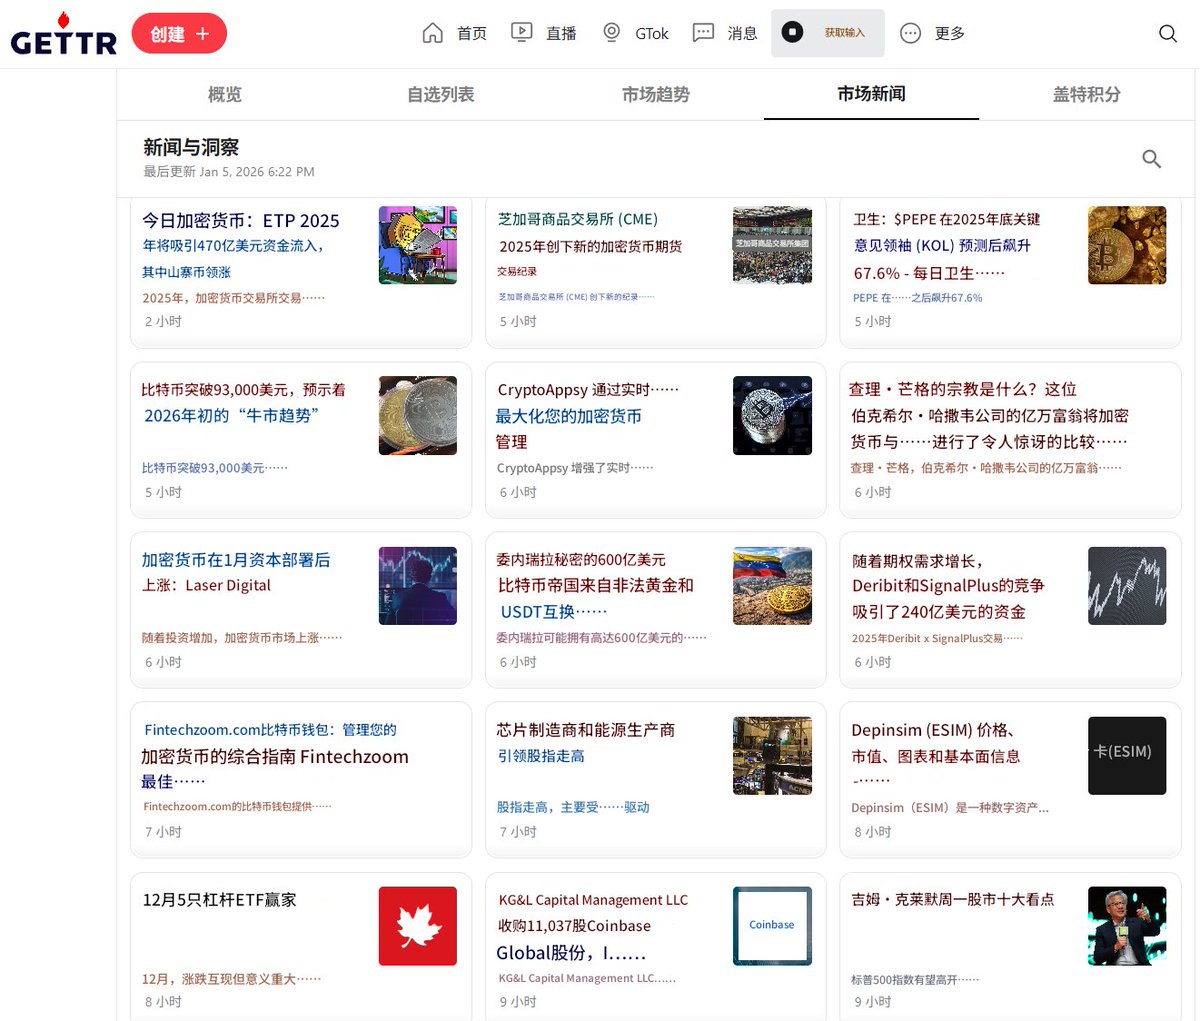Viewport: 1200px width, 1021px height.
Task: Open the 自选列表 tab
Action: tap(440, 95)
